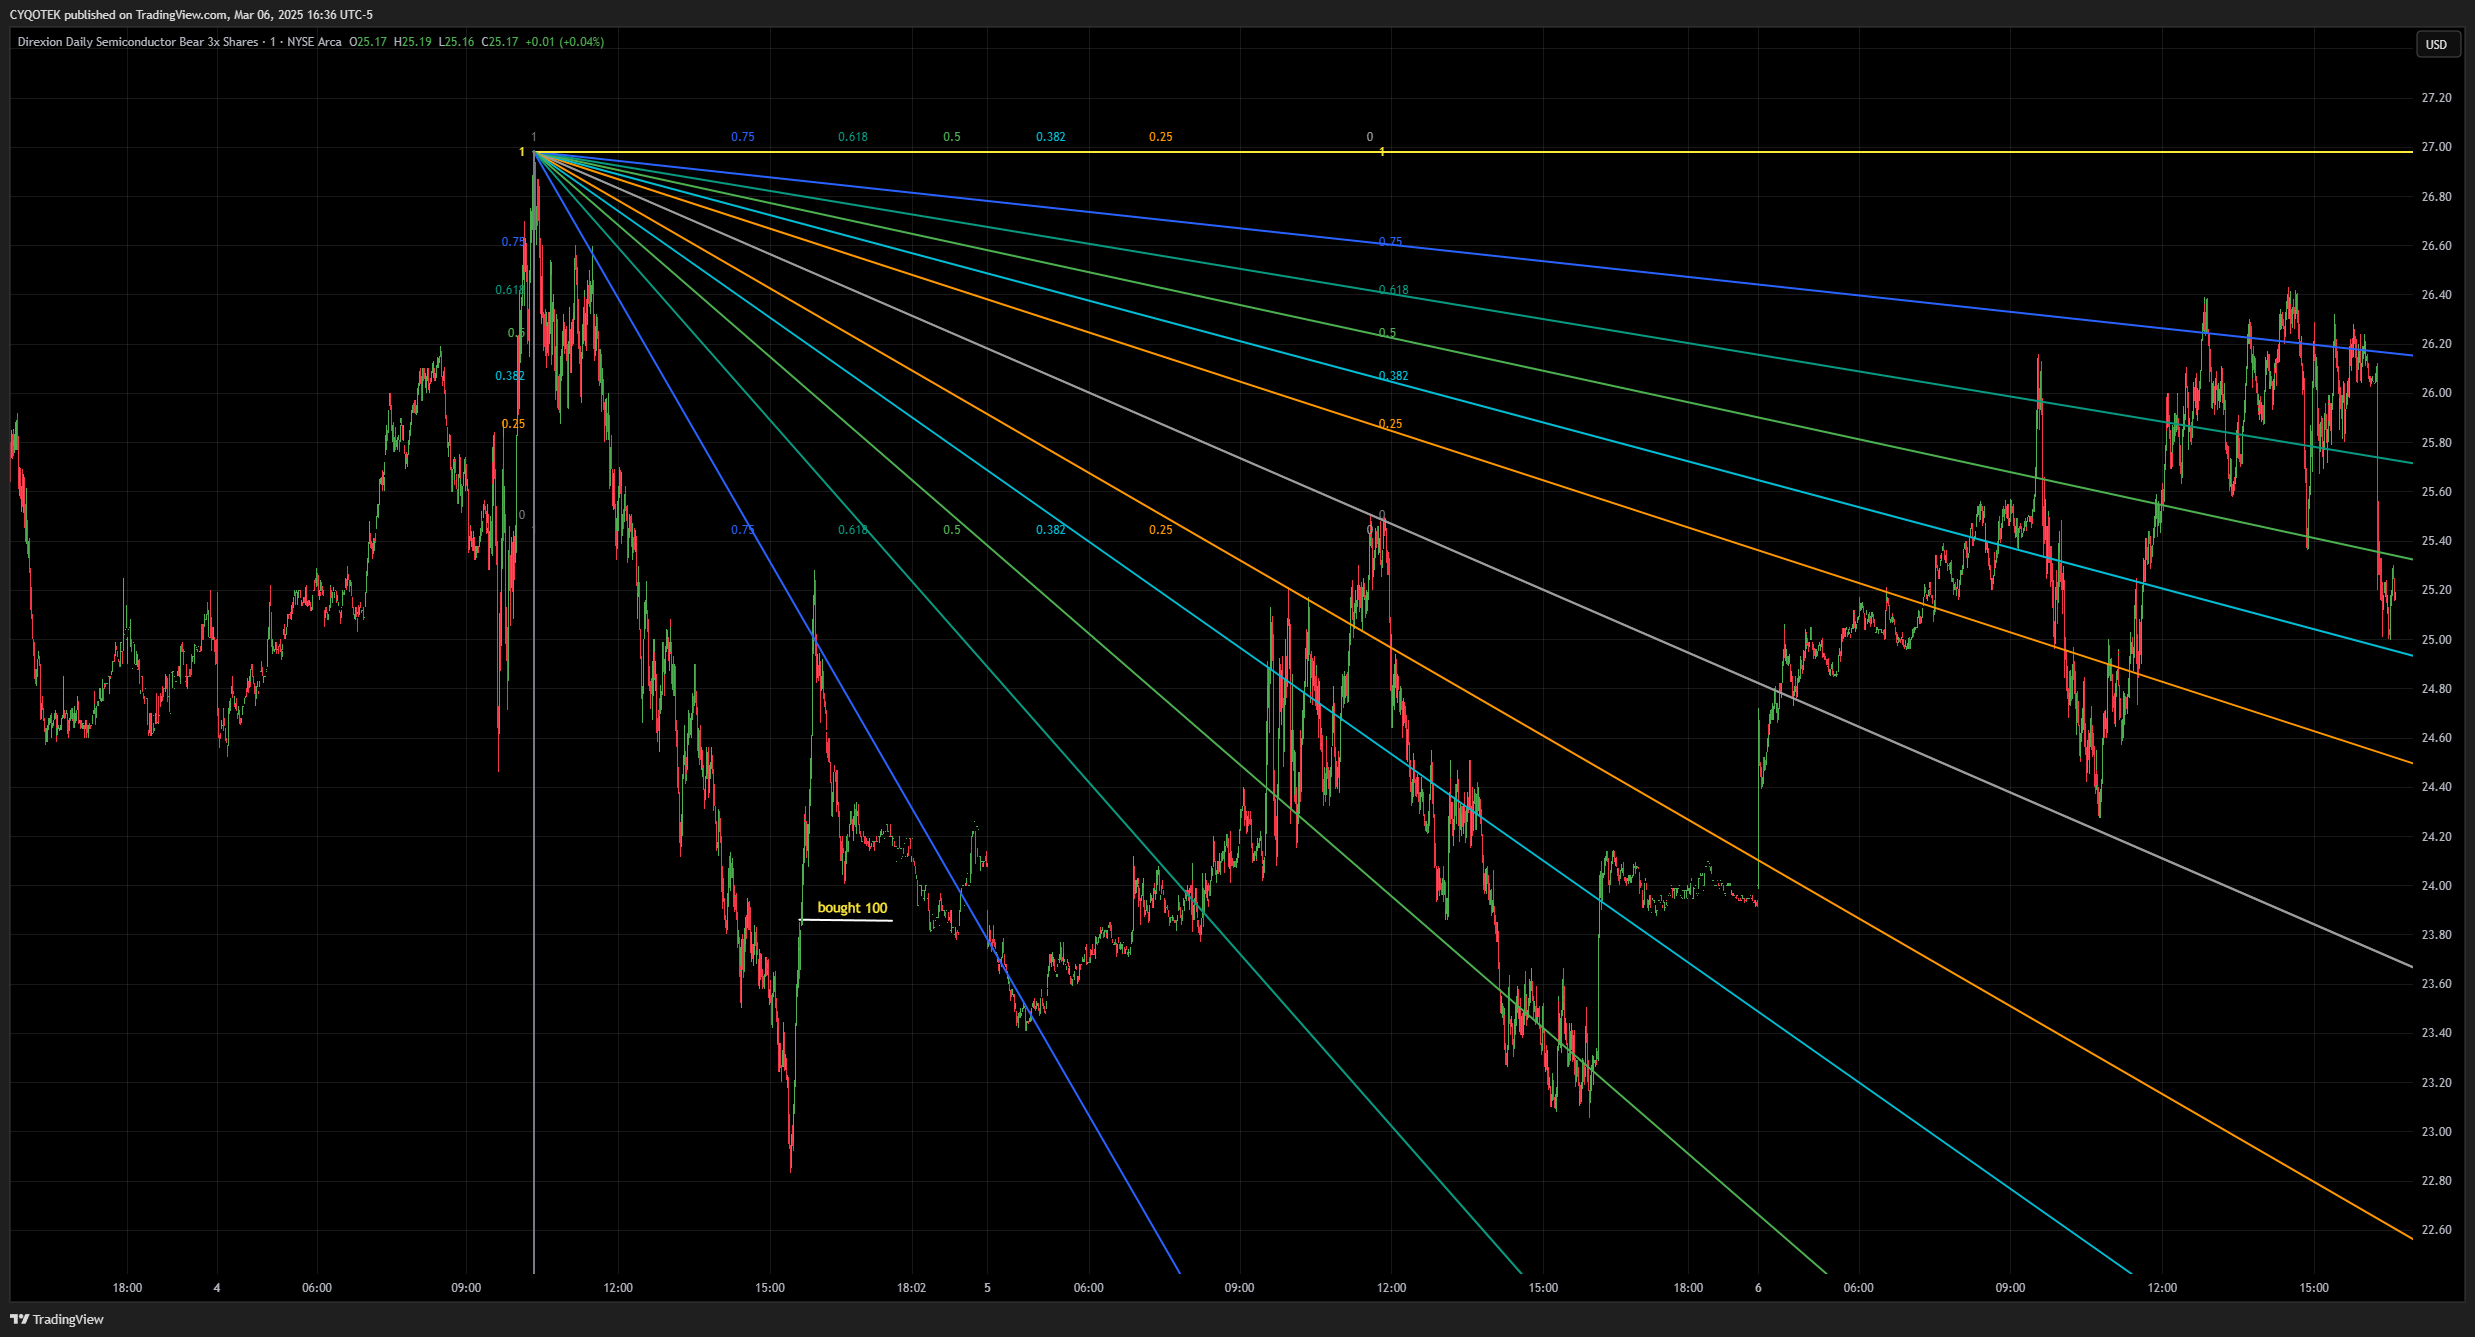Click the 26.80 price axis label
The image size is (2475, 1337).
coord(2436,197)
